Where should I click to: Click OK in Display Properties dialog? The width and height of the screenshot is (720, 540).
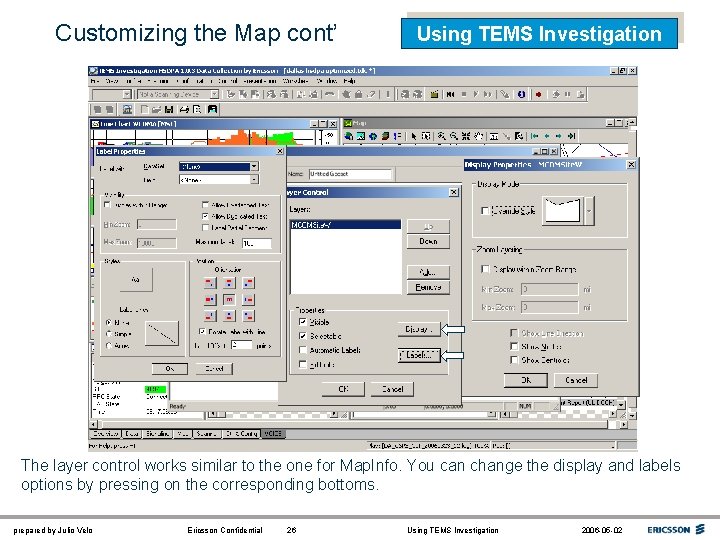pos(526,380)
